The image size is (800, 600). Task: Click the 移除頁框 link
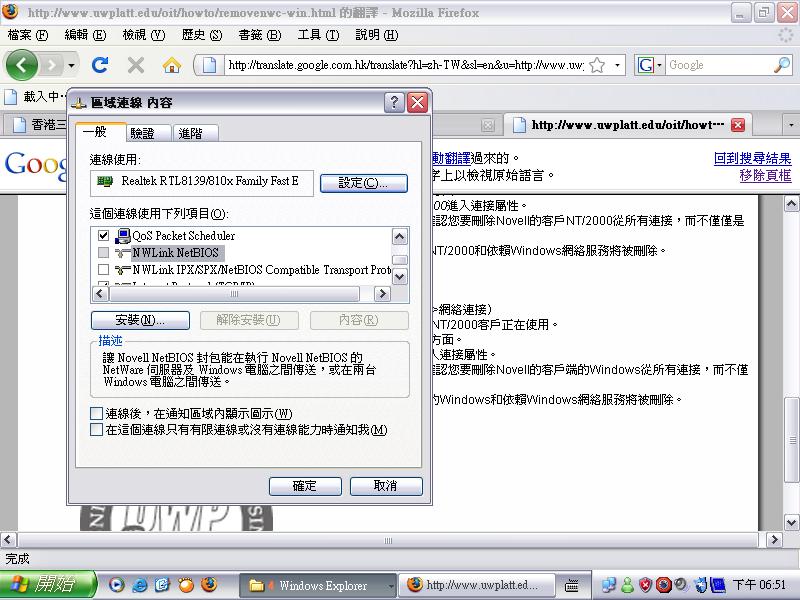pyautogui.click(x=766, y=175)
